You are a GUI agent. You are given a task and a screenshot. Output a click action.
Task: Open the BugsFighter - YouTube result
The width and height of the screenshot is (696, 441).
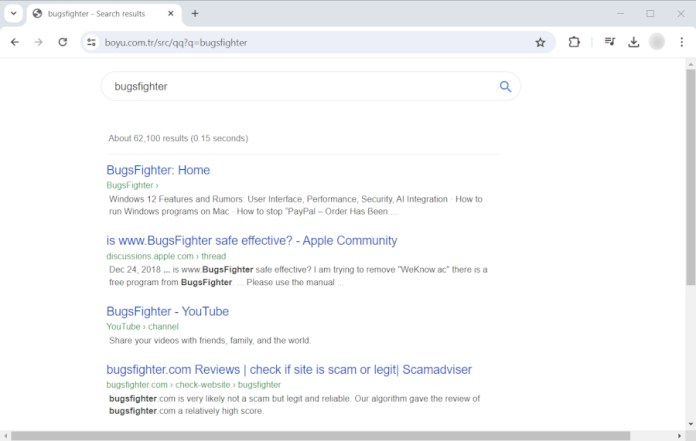click(x=167, y=311)
